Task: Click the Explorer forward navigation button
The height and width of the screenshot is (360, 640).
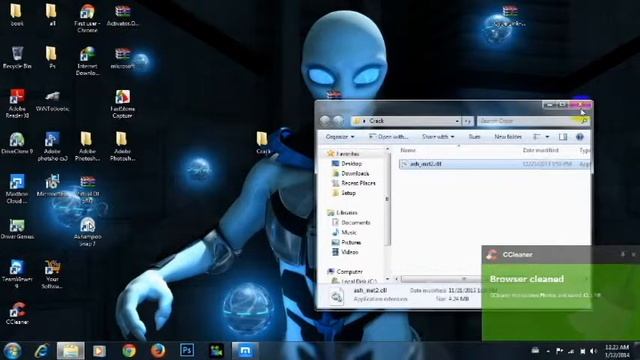Action: [338, 120]
